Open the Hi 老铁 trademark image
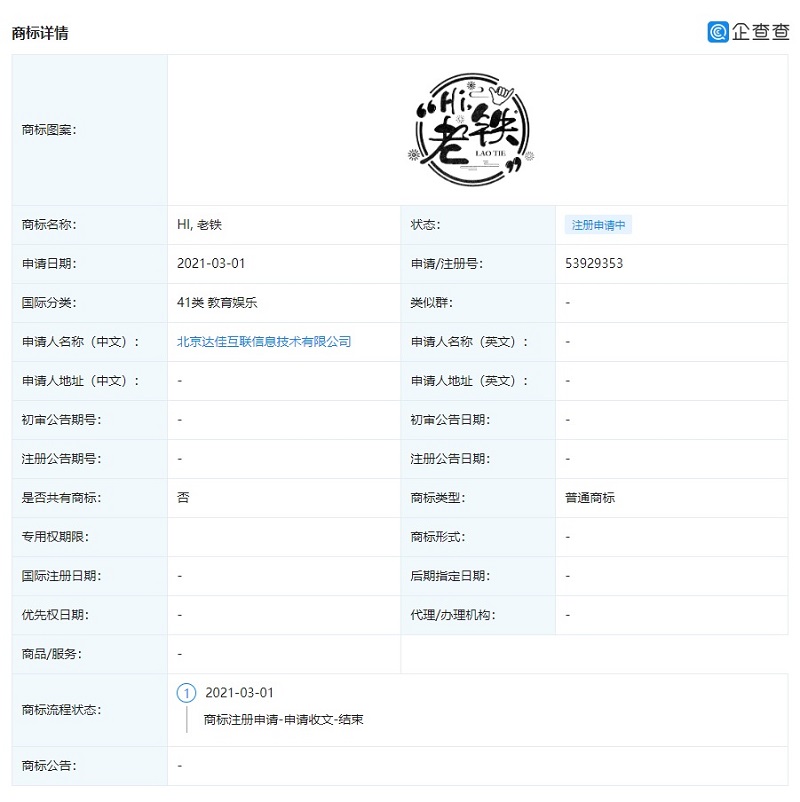 coord(472,129)
